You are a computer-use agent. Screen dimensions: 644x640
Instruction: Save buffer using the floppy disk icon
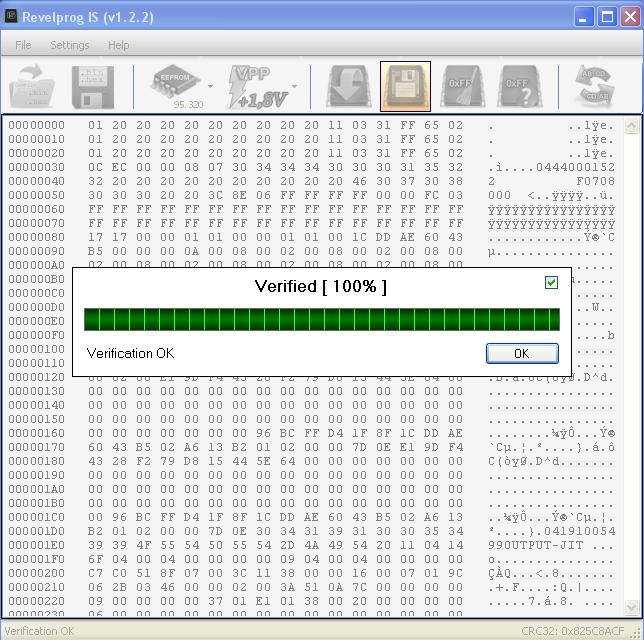93,87
